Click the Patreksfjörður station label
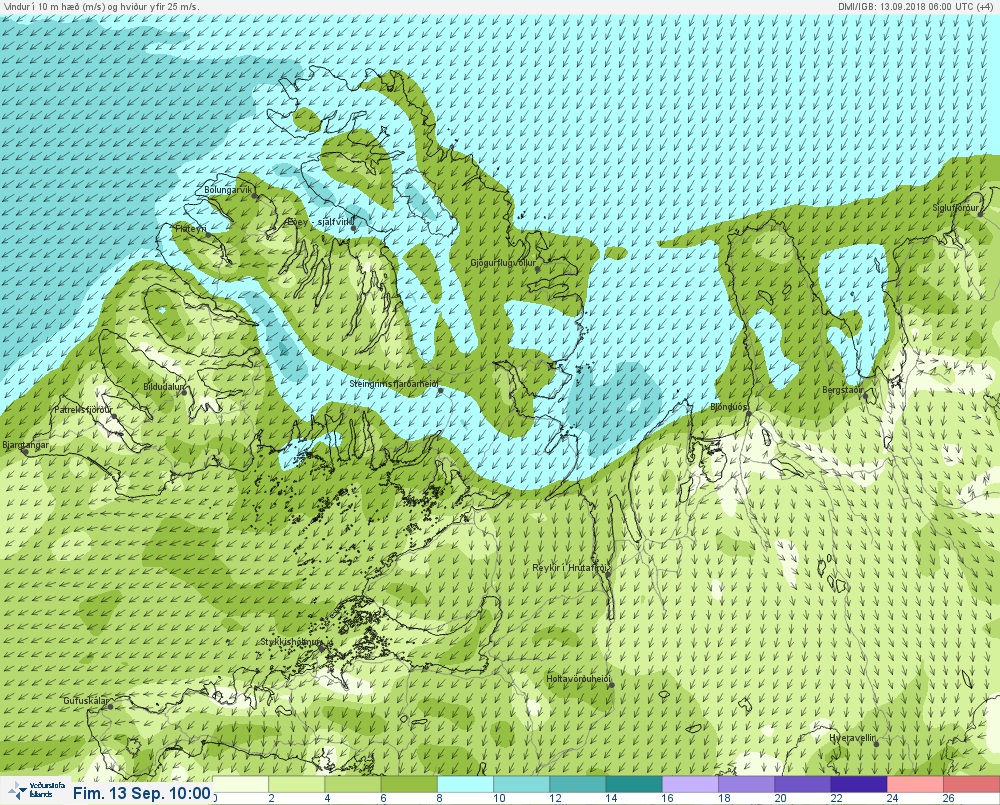This screenshot has width=1000, height=805. [83, 410]
